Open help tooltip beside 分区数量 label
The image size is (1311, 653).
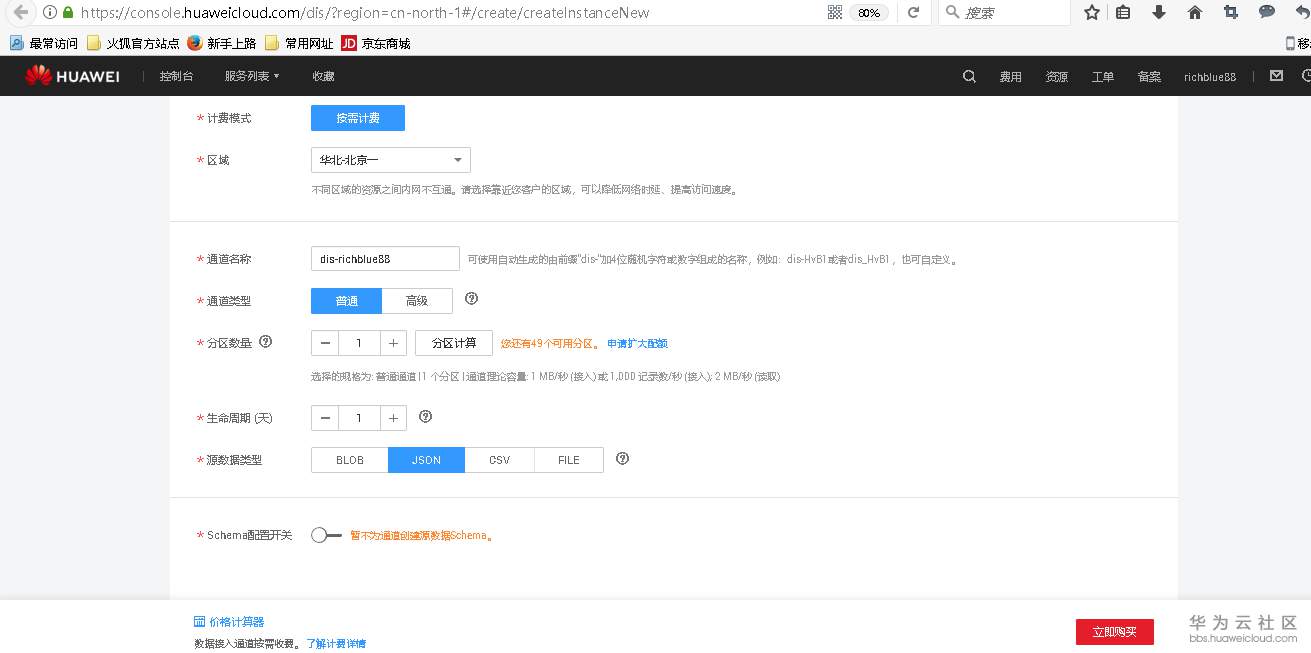(265, 341)
